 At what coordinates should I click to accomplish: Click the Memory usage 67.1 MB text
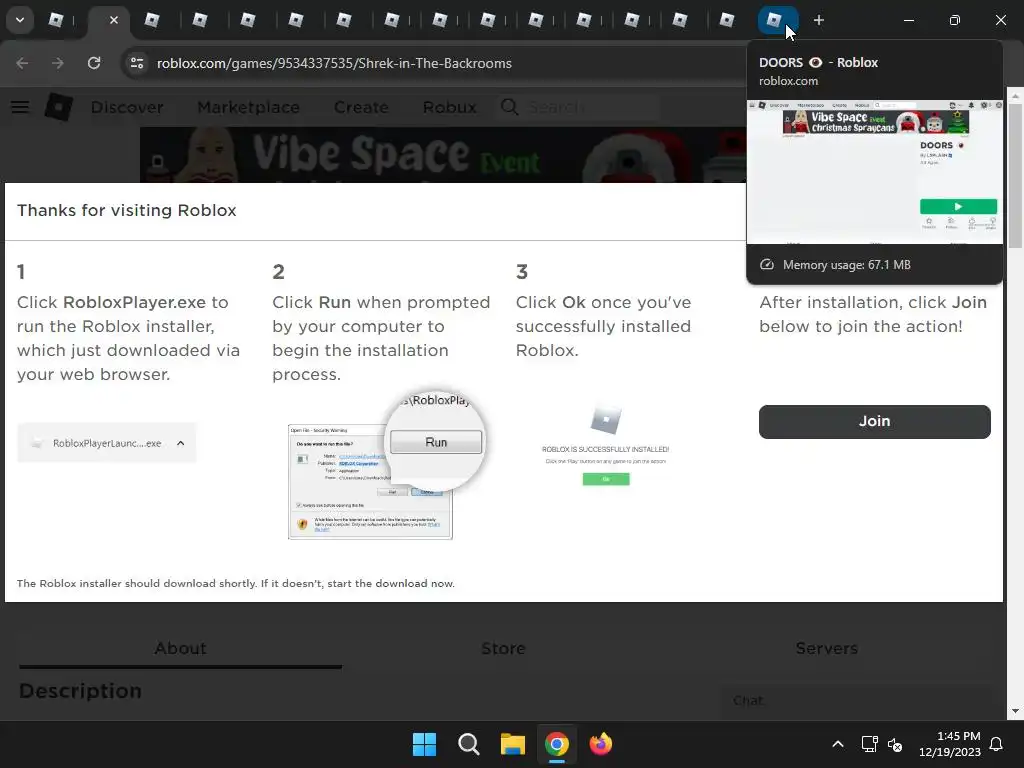point(846,264)
